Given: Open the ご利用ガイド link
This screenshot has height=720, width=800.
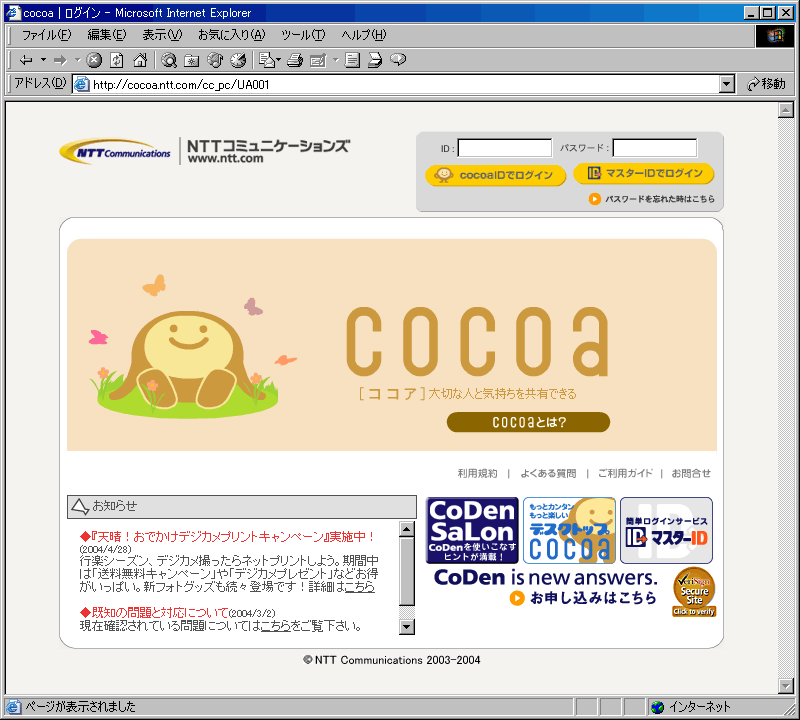Looking at the screenshot, I should click(626, 474).
